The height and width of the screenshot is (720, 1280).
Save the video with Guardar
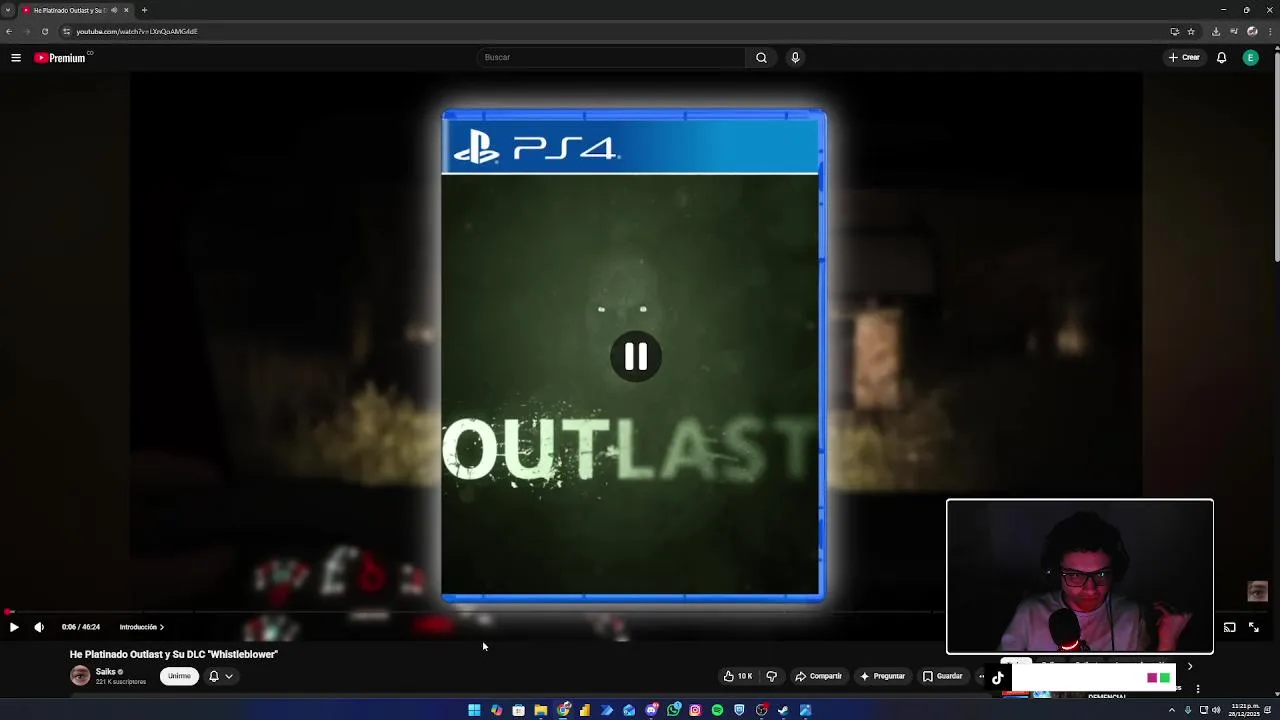tap(942, 676)
